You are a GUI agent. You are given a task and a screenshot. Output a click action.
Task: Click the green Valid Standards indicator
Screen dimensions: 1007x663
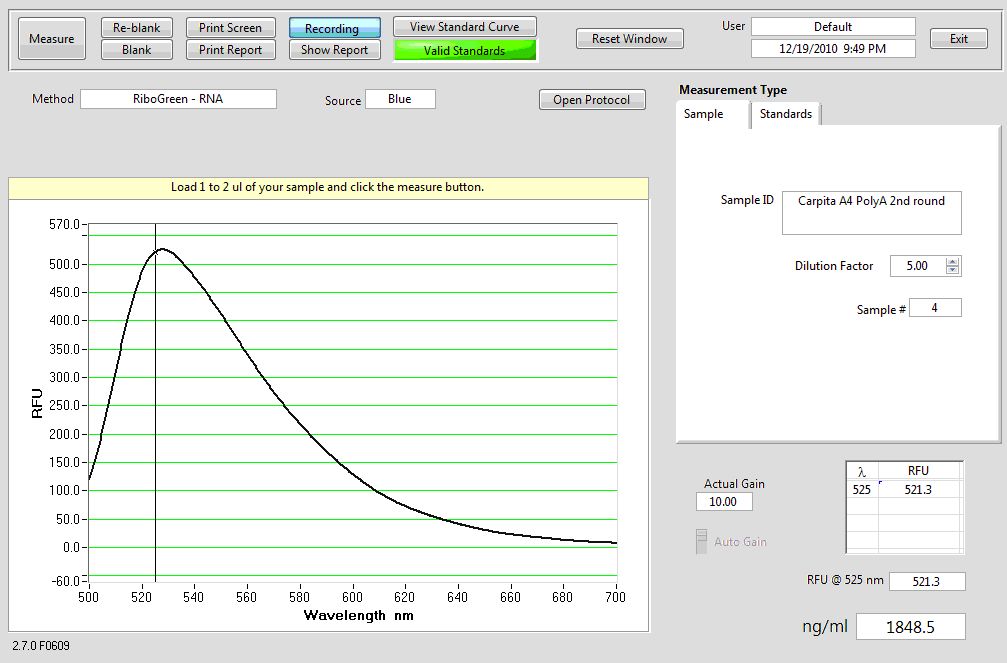(x=464, y=50)
